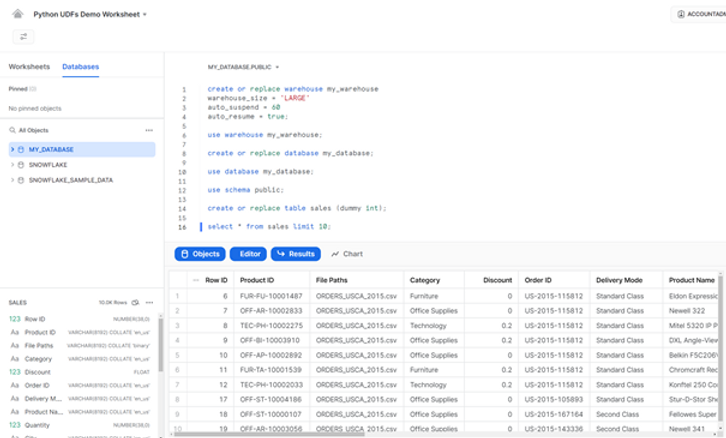Sort by the Category column header
The image size is (726, 438).
tap(434, 280)
